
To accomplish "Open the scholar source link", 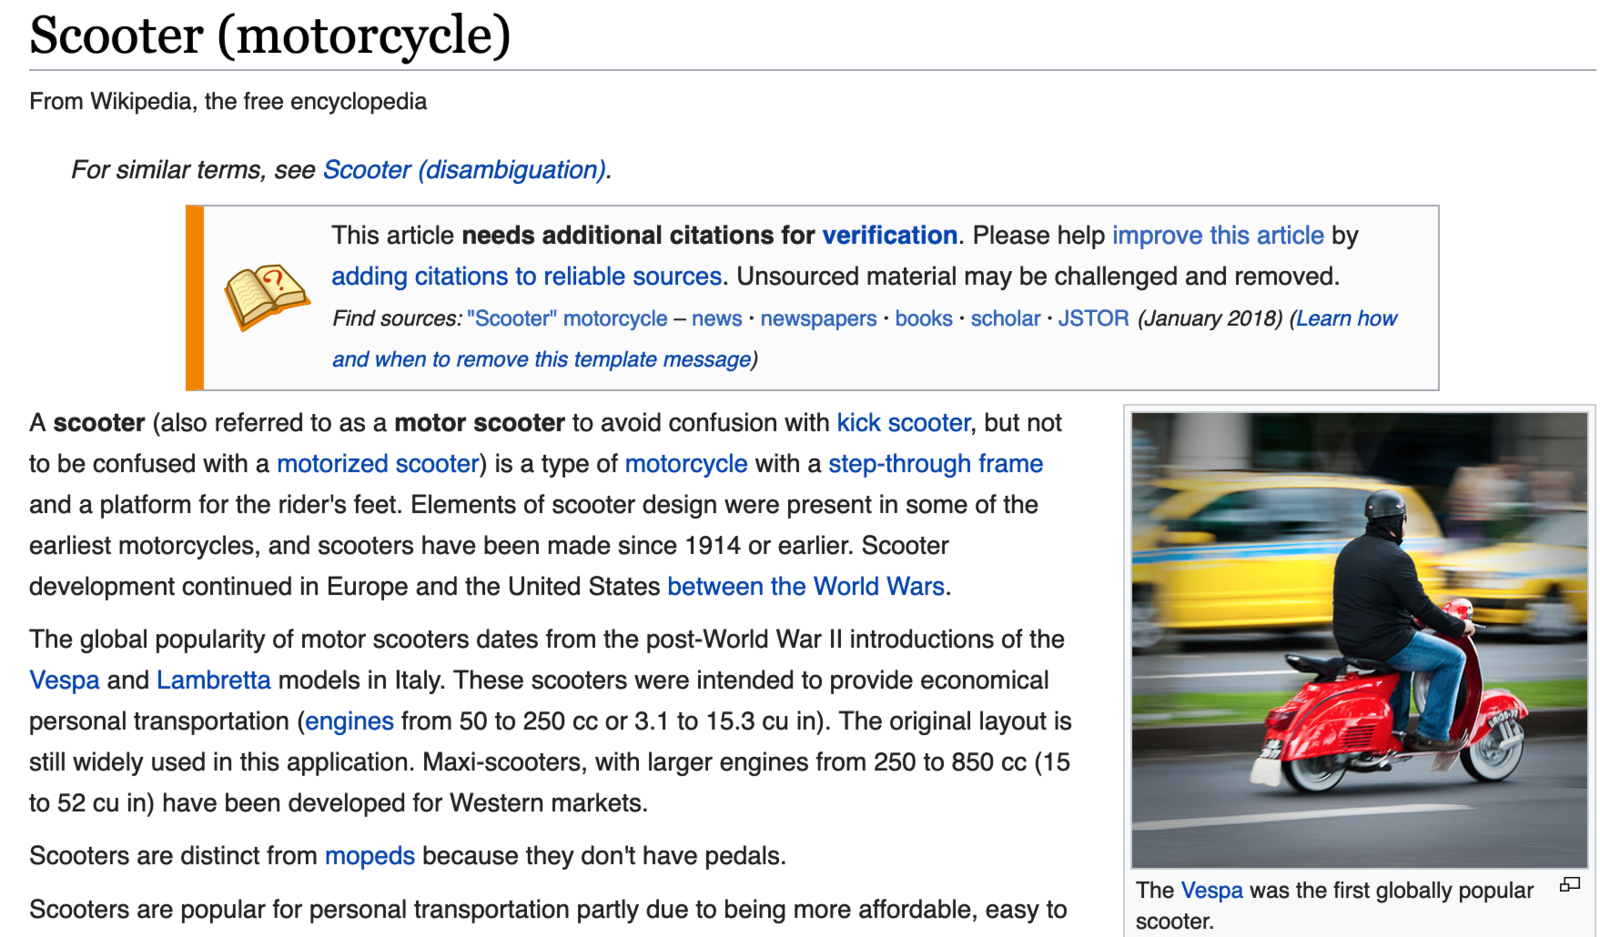I will coord(1005,318).
